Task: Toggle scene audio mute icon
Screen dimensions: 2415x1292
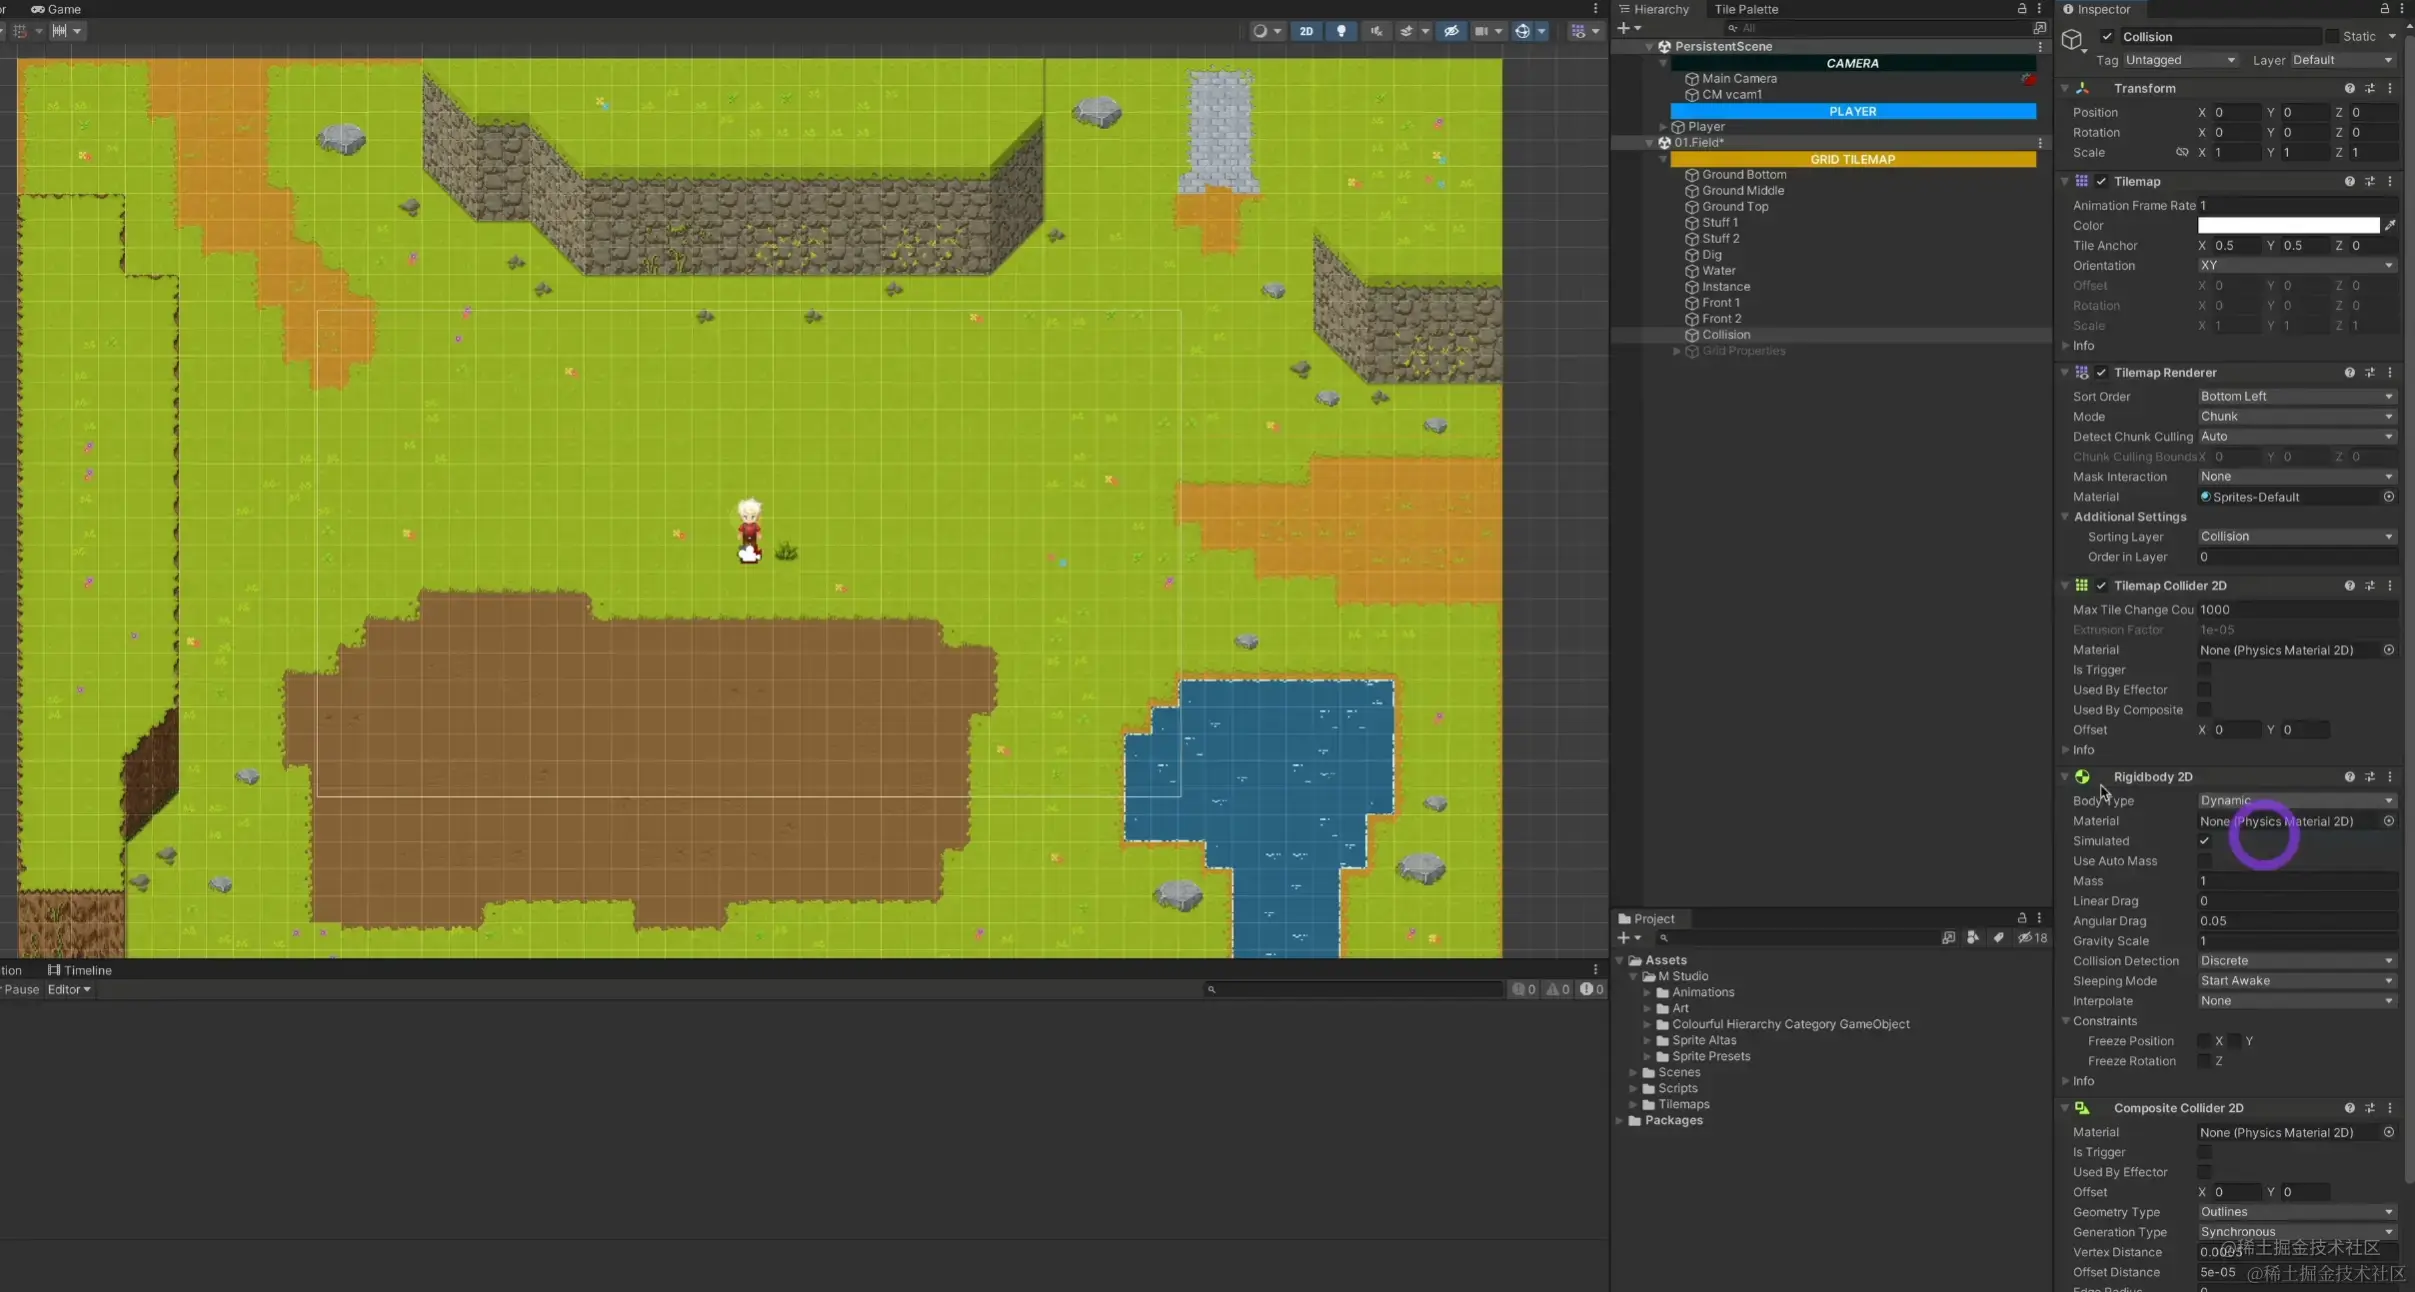Action: click(x=1377, y=31)
